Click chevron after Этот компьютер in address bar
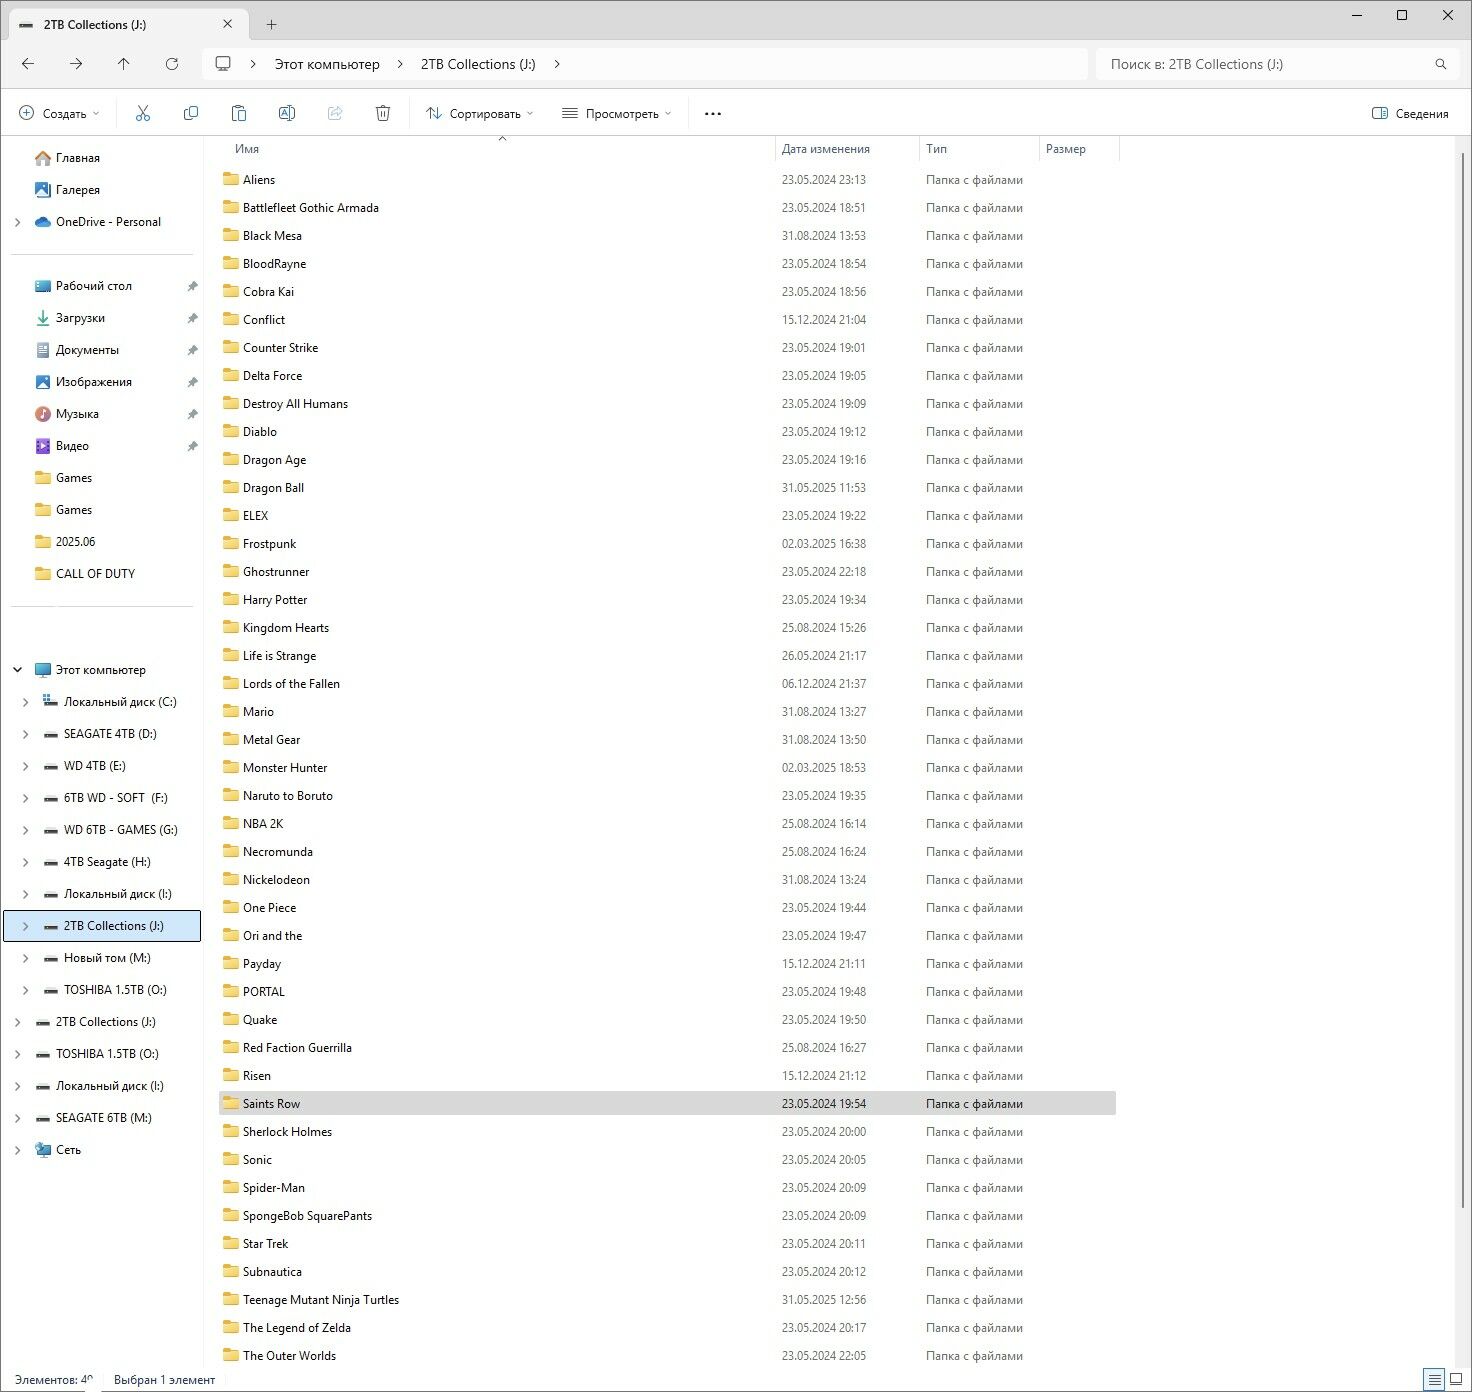 (x=400, y=64)
